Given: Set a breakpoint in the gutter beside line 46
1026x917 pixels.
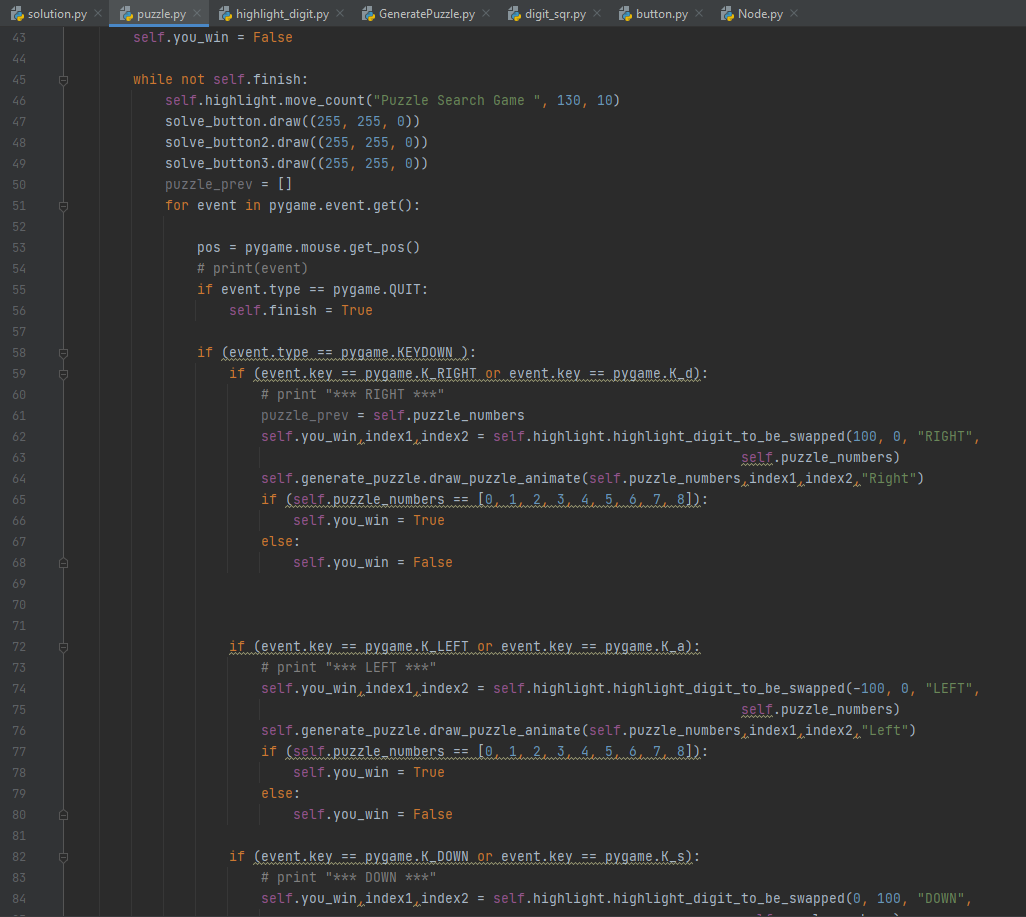Looking at the screenshot, I should pos(43,100).
